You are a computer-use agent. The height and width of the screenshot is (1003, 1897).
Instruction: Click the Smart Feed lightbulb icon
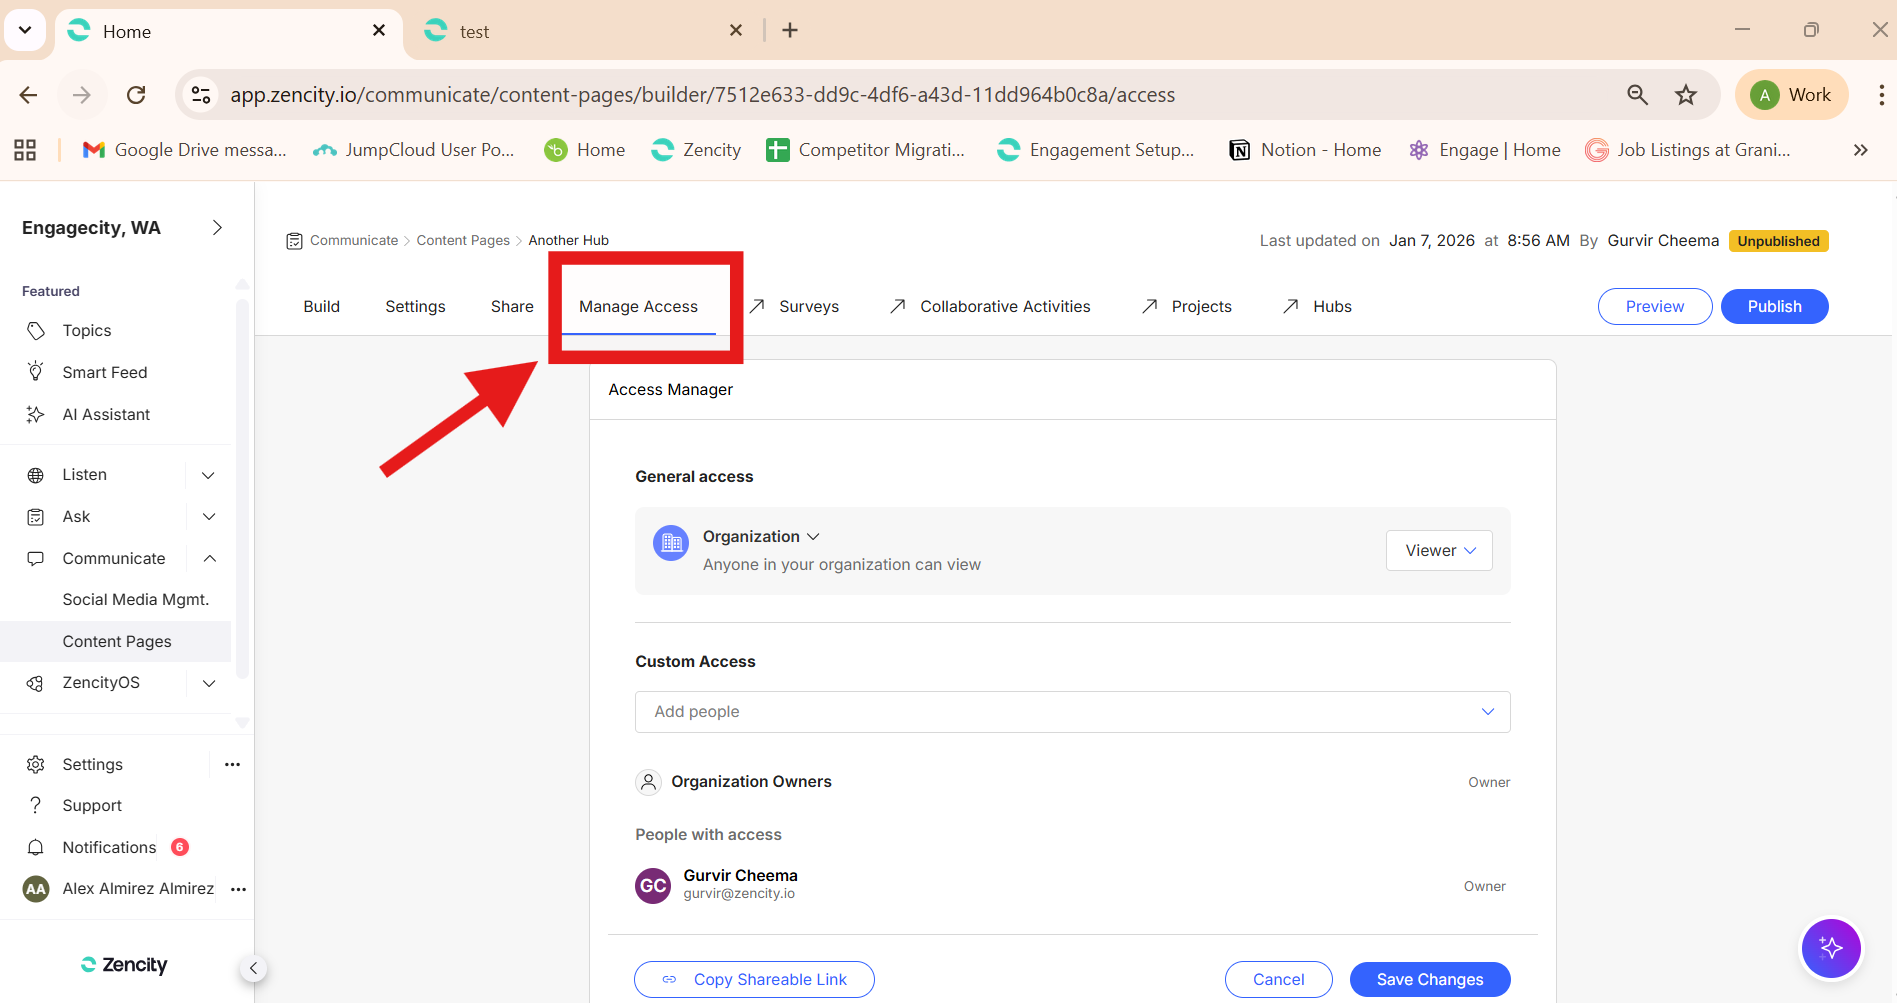36,372
